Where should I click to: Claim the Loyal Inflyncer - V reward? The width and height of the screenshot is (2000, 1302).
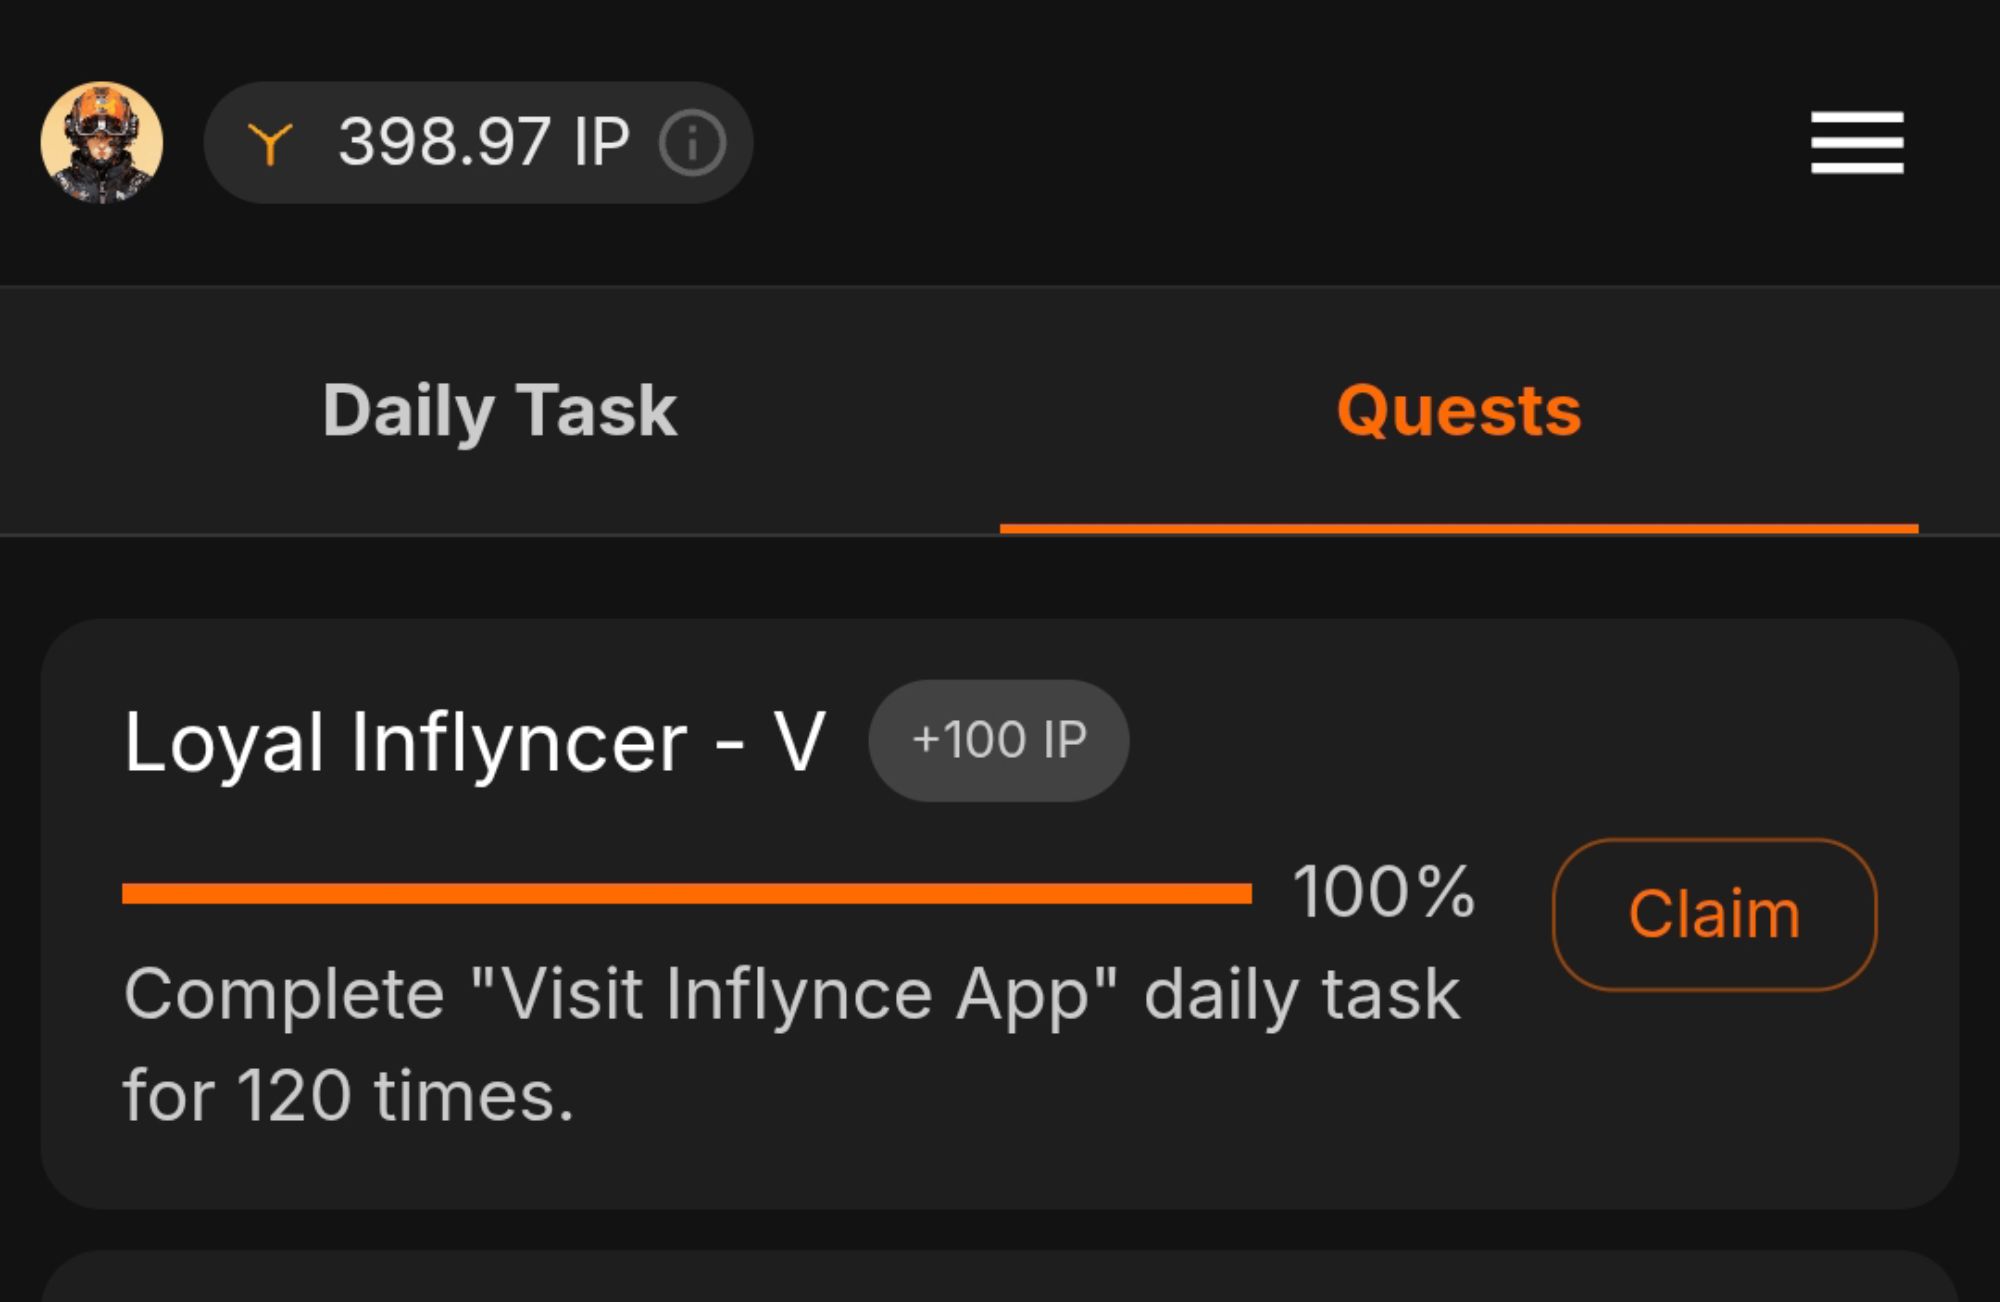coord(1713,914)
